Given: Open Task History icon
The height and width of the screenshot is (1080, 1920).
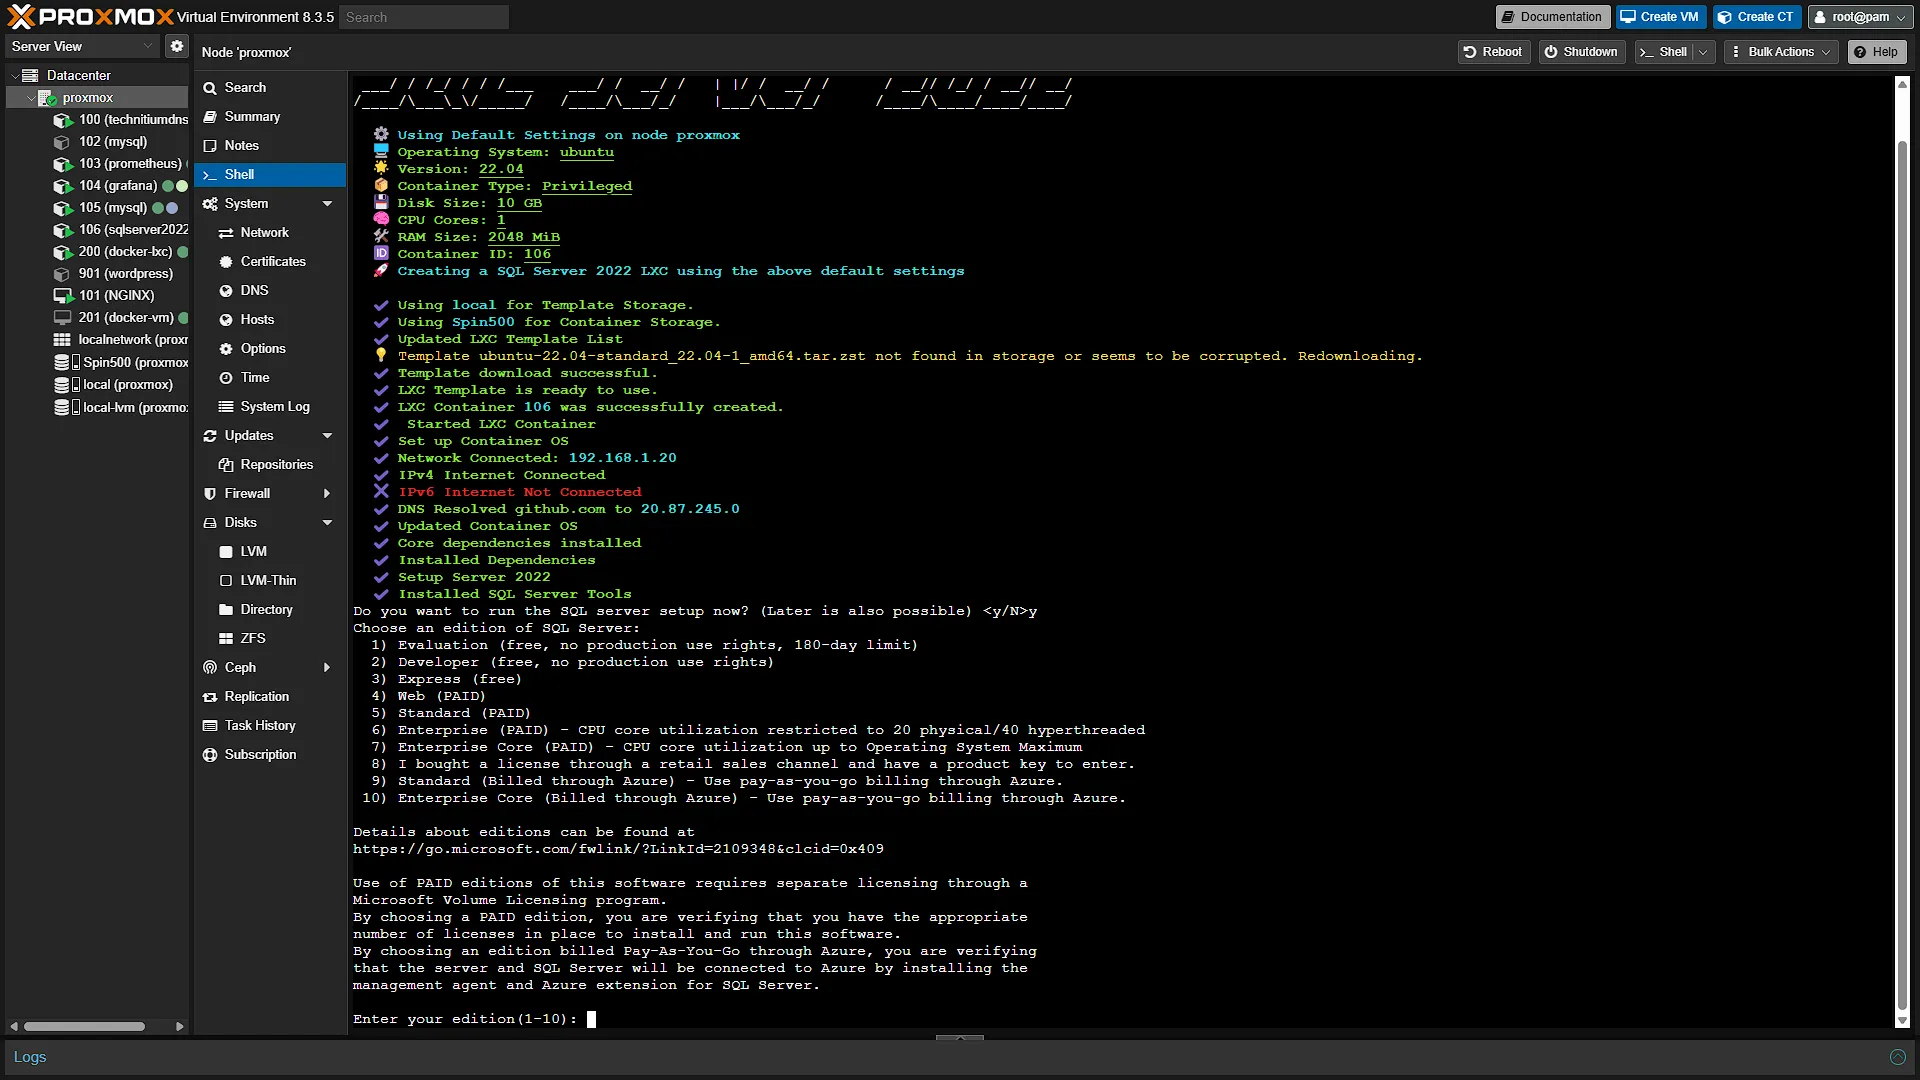Looking at the screenshot, I should coord(210,726).
